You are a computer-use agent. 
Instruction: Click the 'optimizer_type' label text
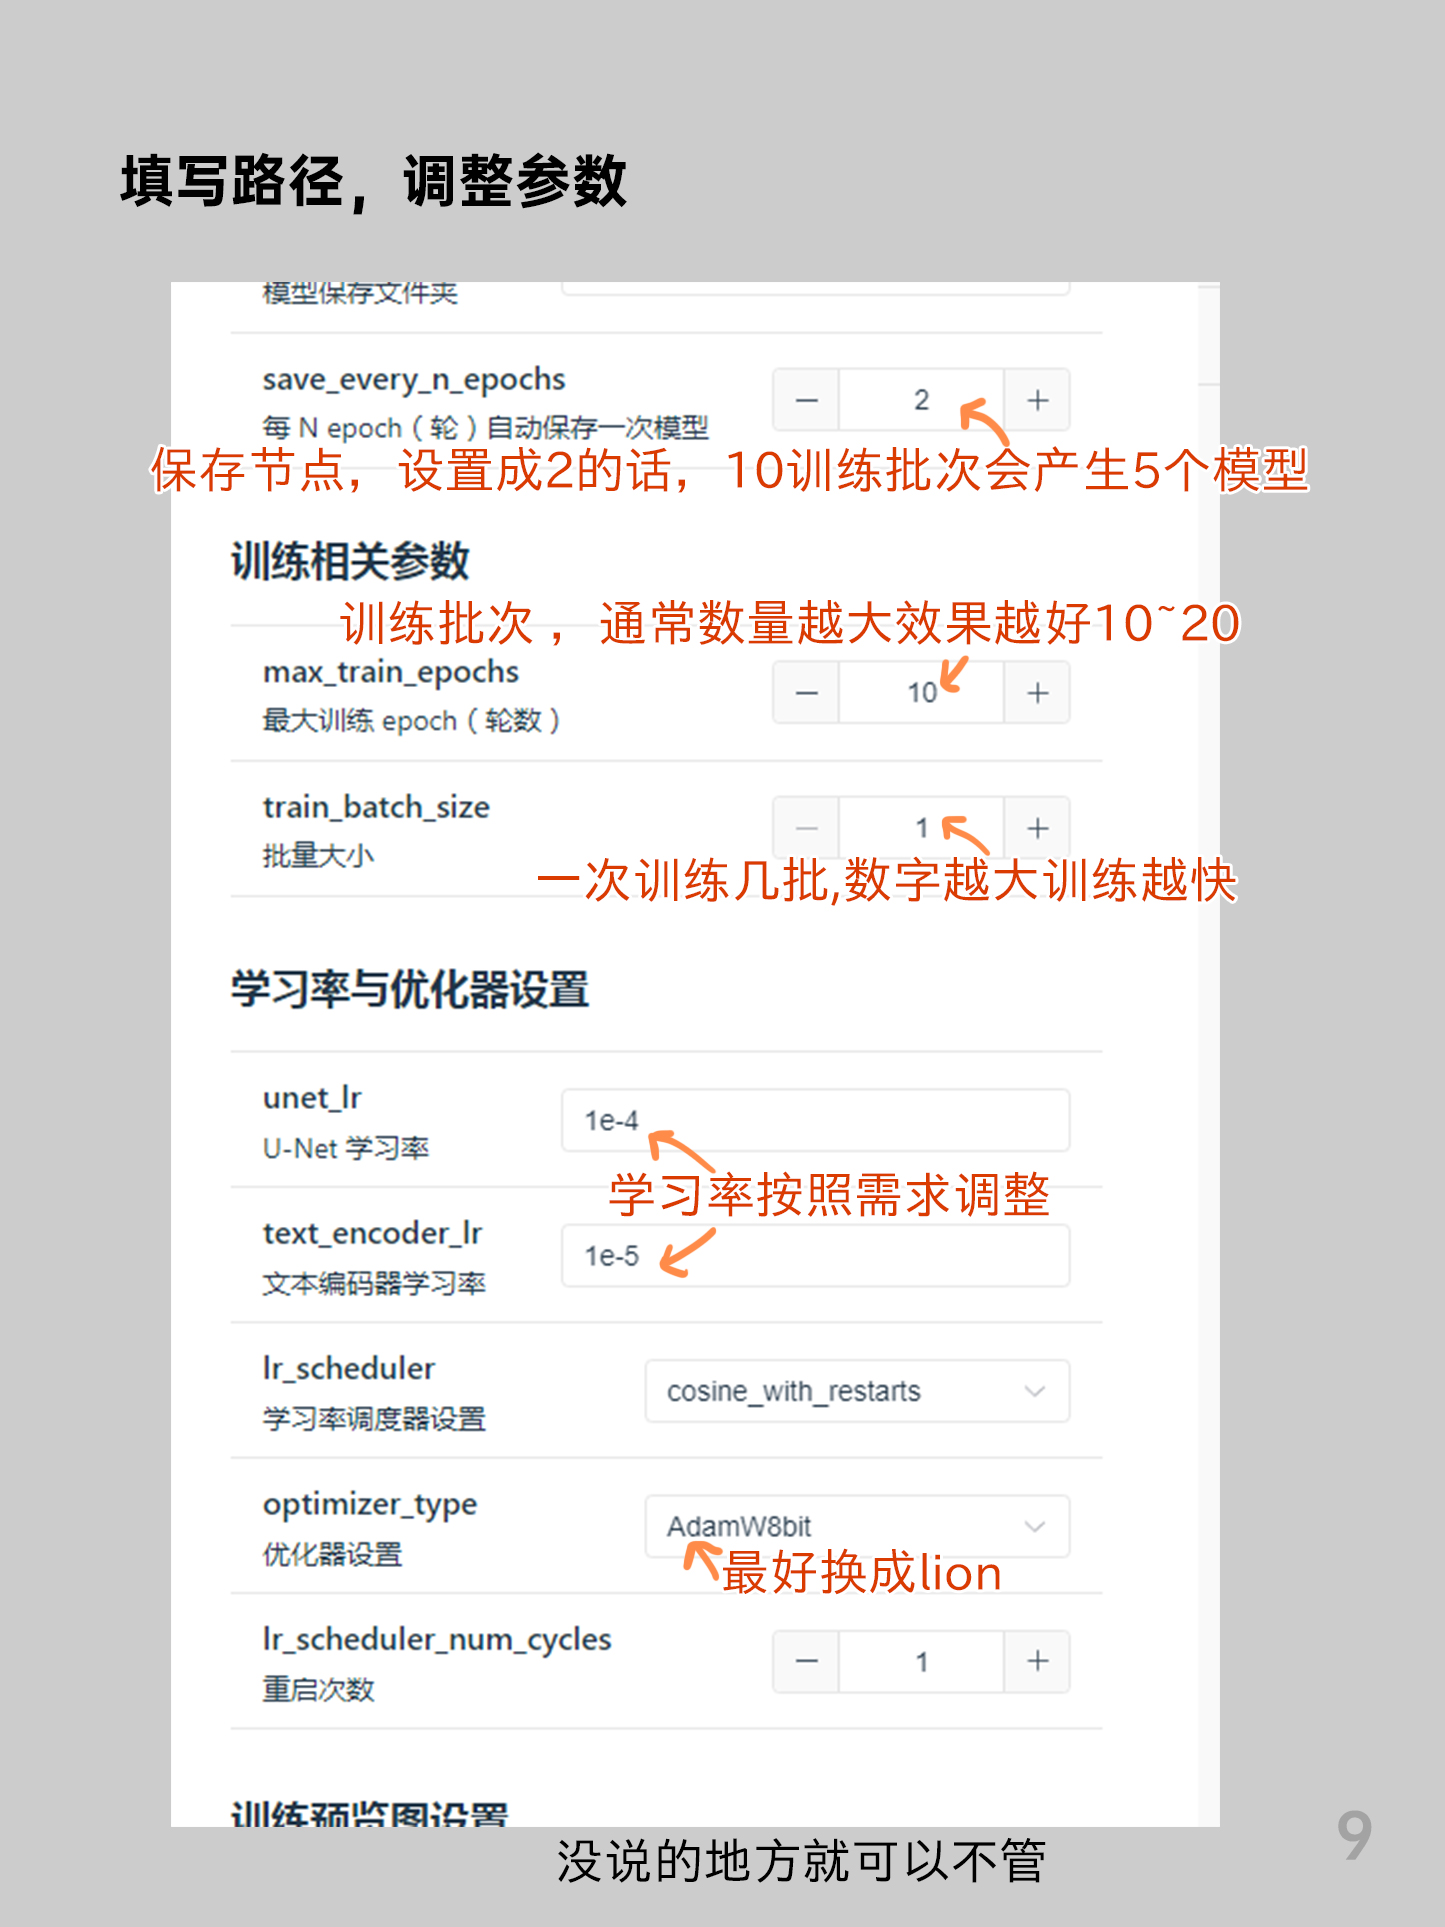click(x=370, y=1505)
